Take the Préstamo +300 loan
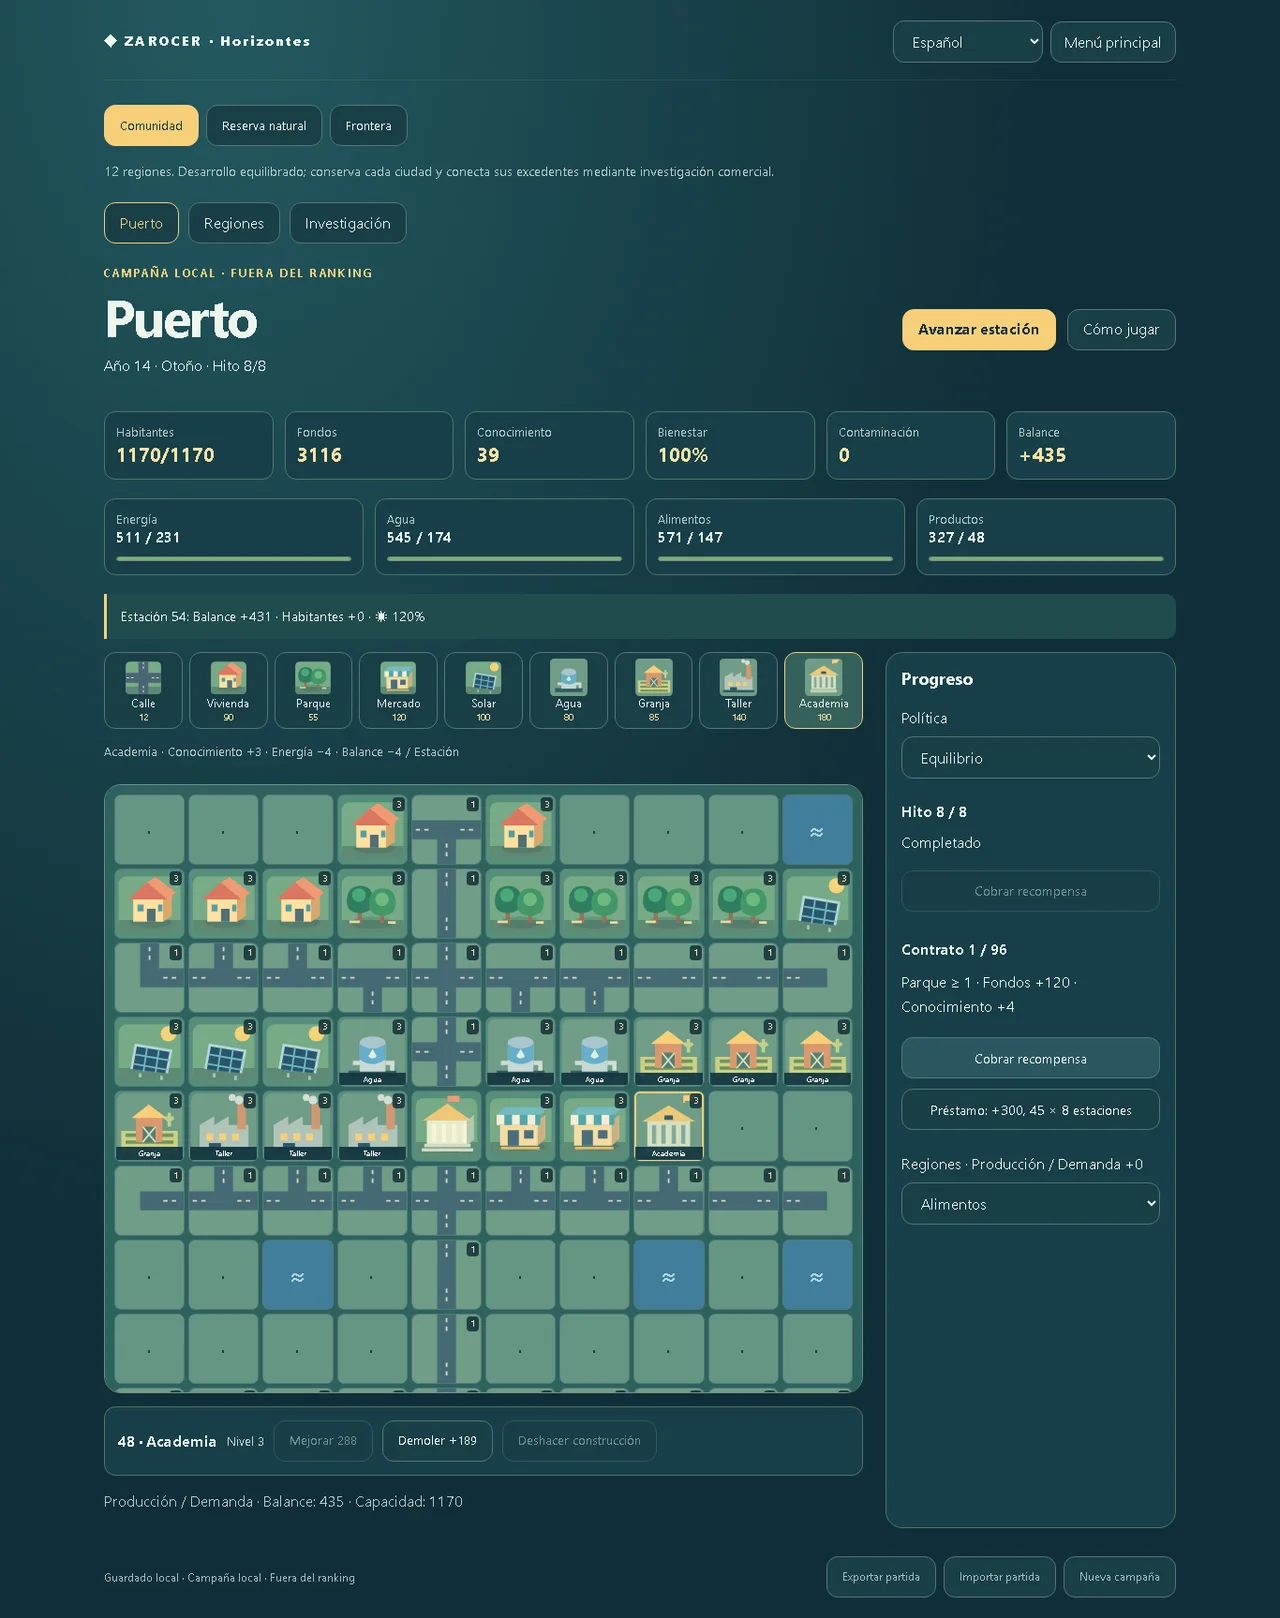This screenshot has width=1280, height=1618. 1030,1110
